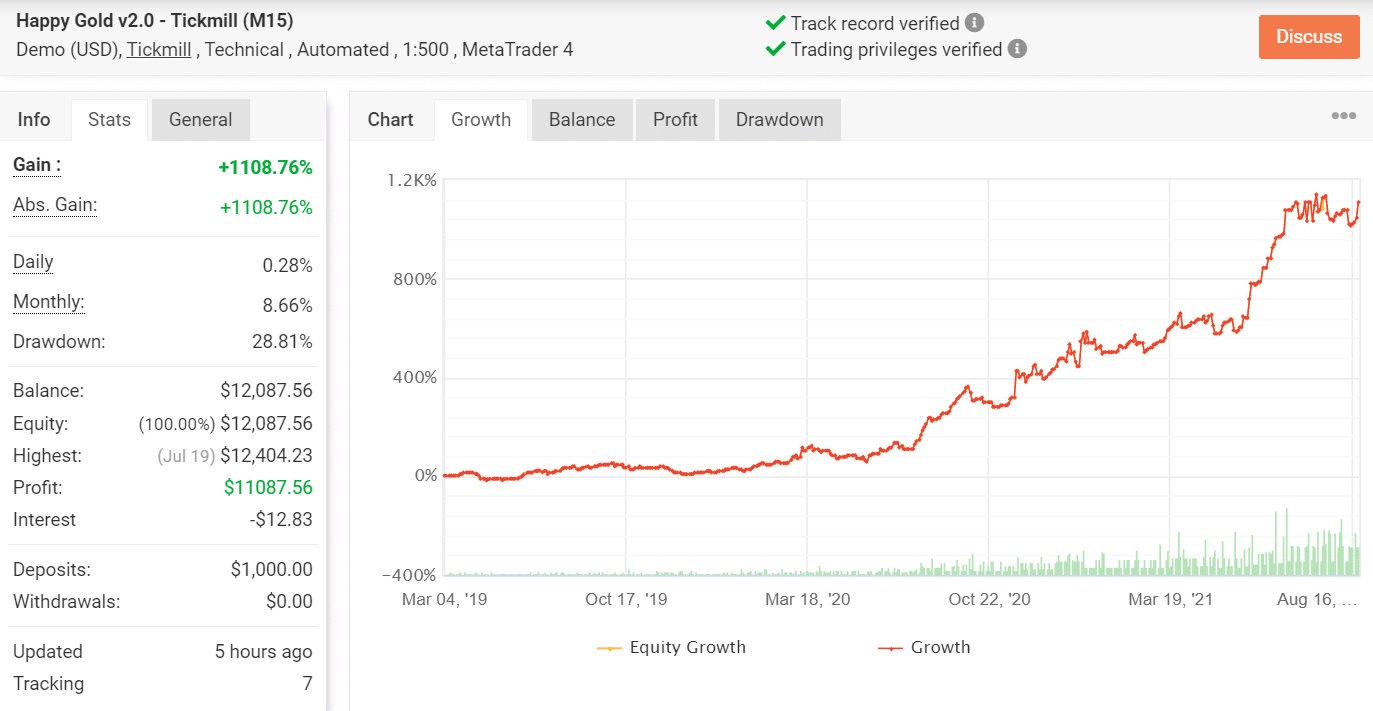
Task: Show the Profit chart tab
Action: pyautogui.click(x=675, y=120)
